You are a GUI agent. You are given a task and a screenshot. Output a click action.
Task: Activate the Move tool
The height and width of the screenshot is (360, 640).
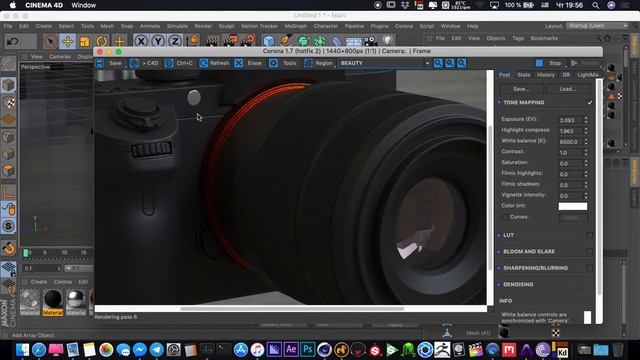click(67, 42)
